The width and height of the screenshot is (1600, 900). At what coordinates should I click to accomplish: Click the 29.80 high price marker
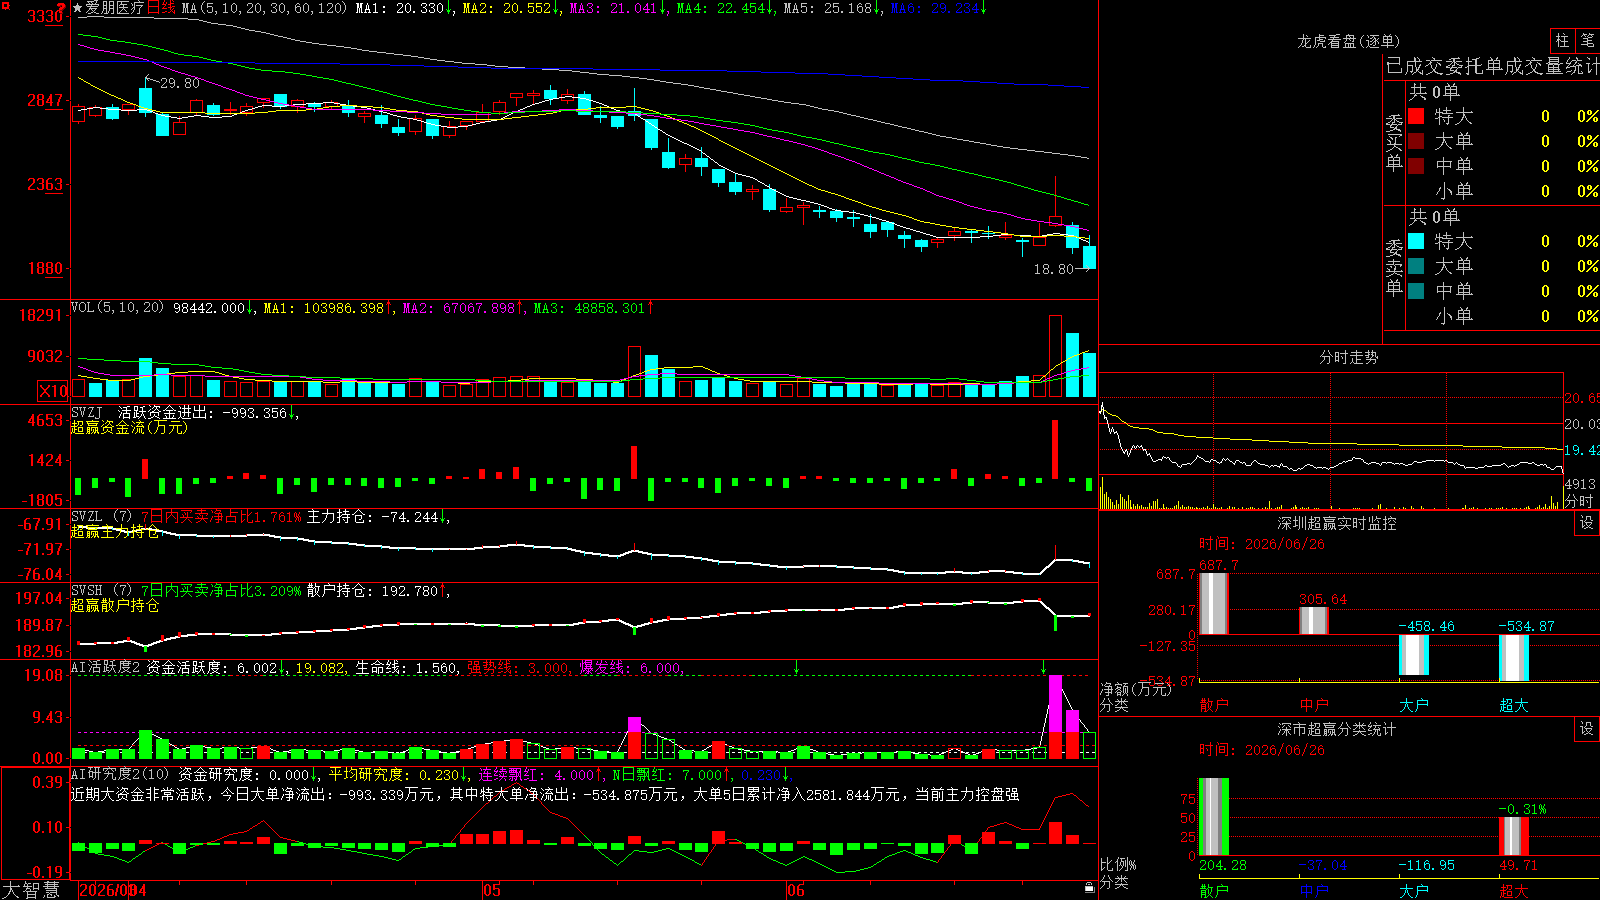click(180, 83)
